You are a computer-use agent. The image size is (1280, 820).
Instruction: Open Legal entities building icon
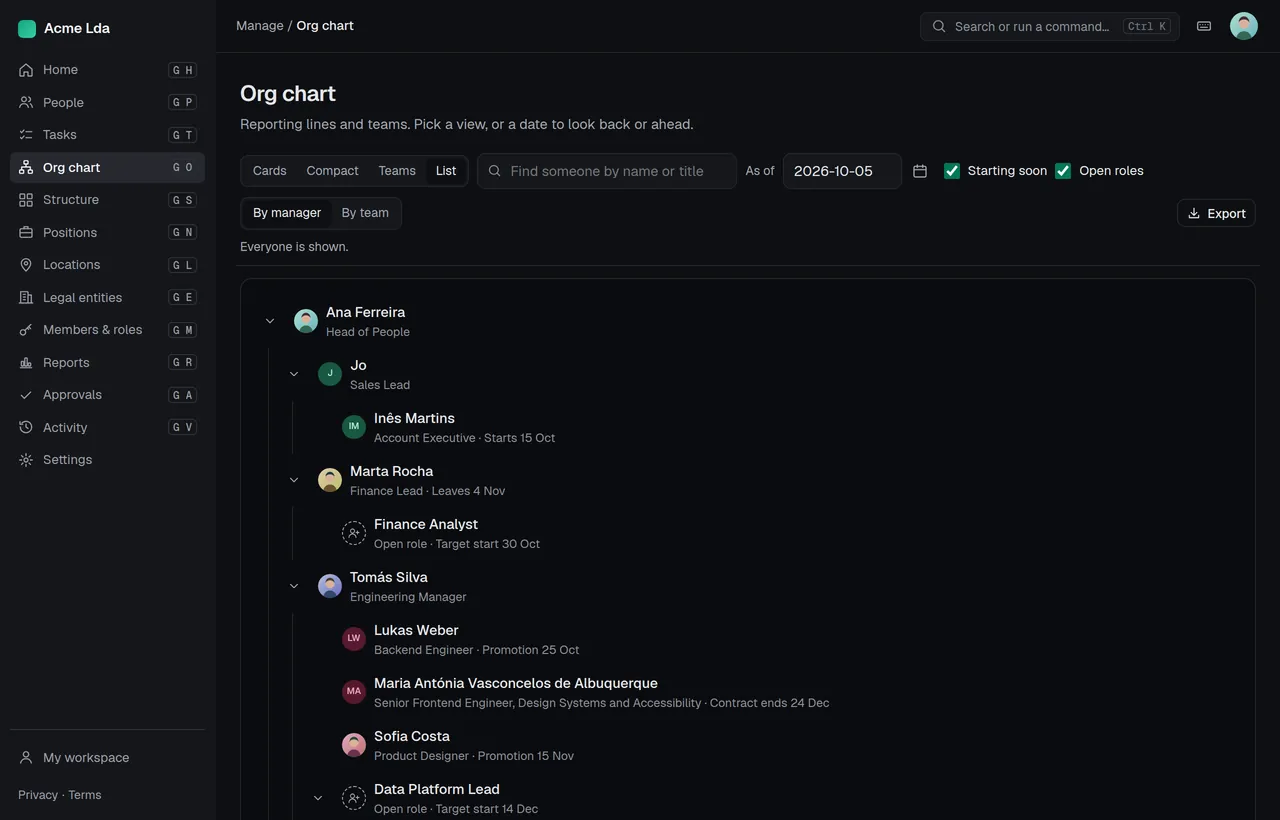[26, 297]
